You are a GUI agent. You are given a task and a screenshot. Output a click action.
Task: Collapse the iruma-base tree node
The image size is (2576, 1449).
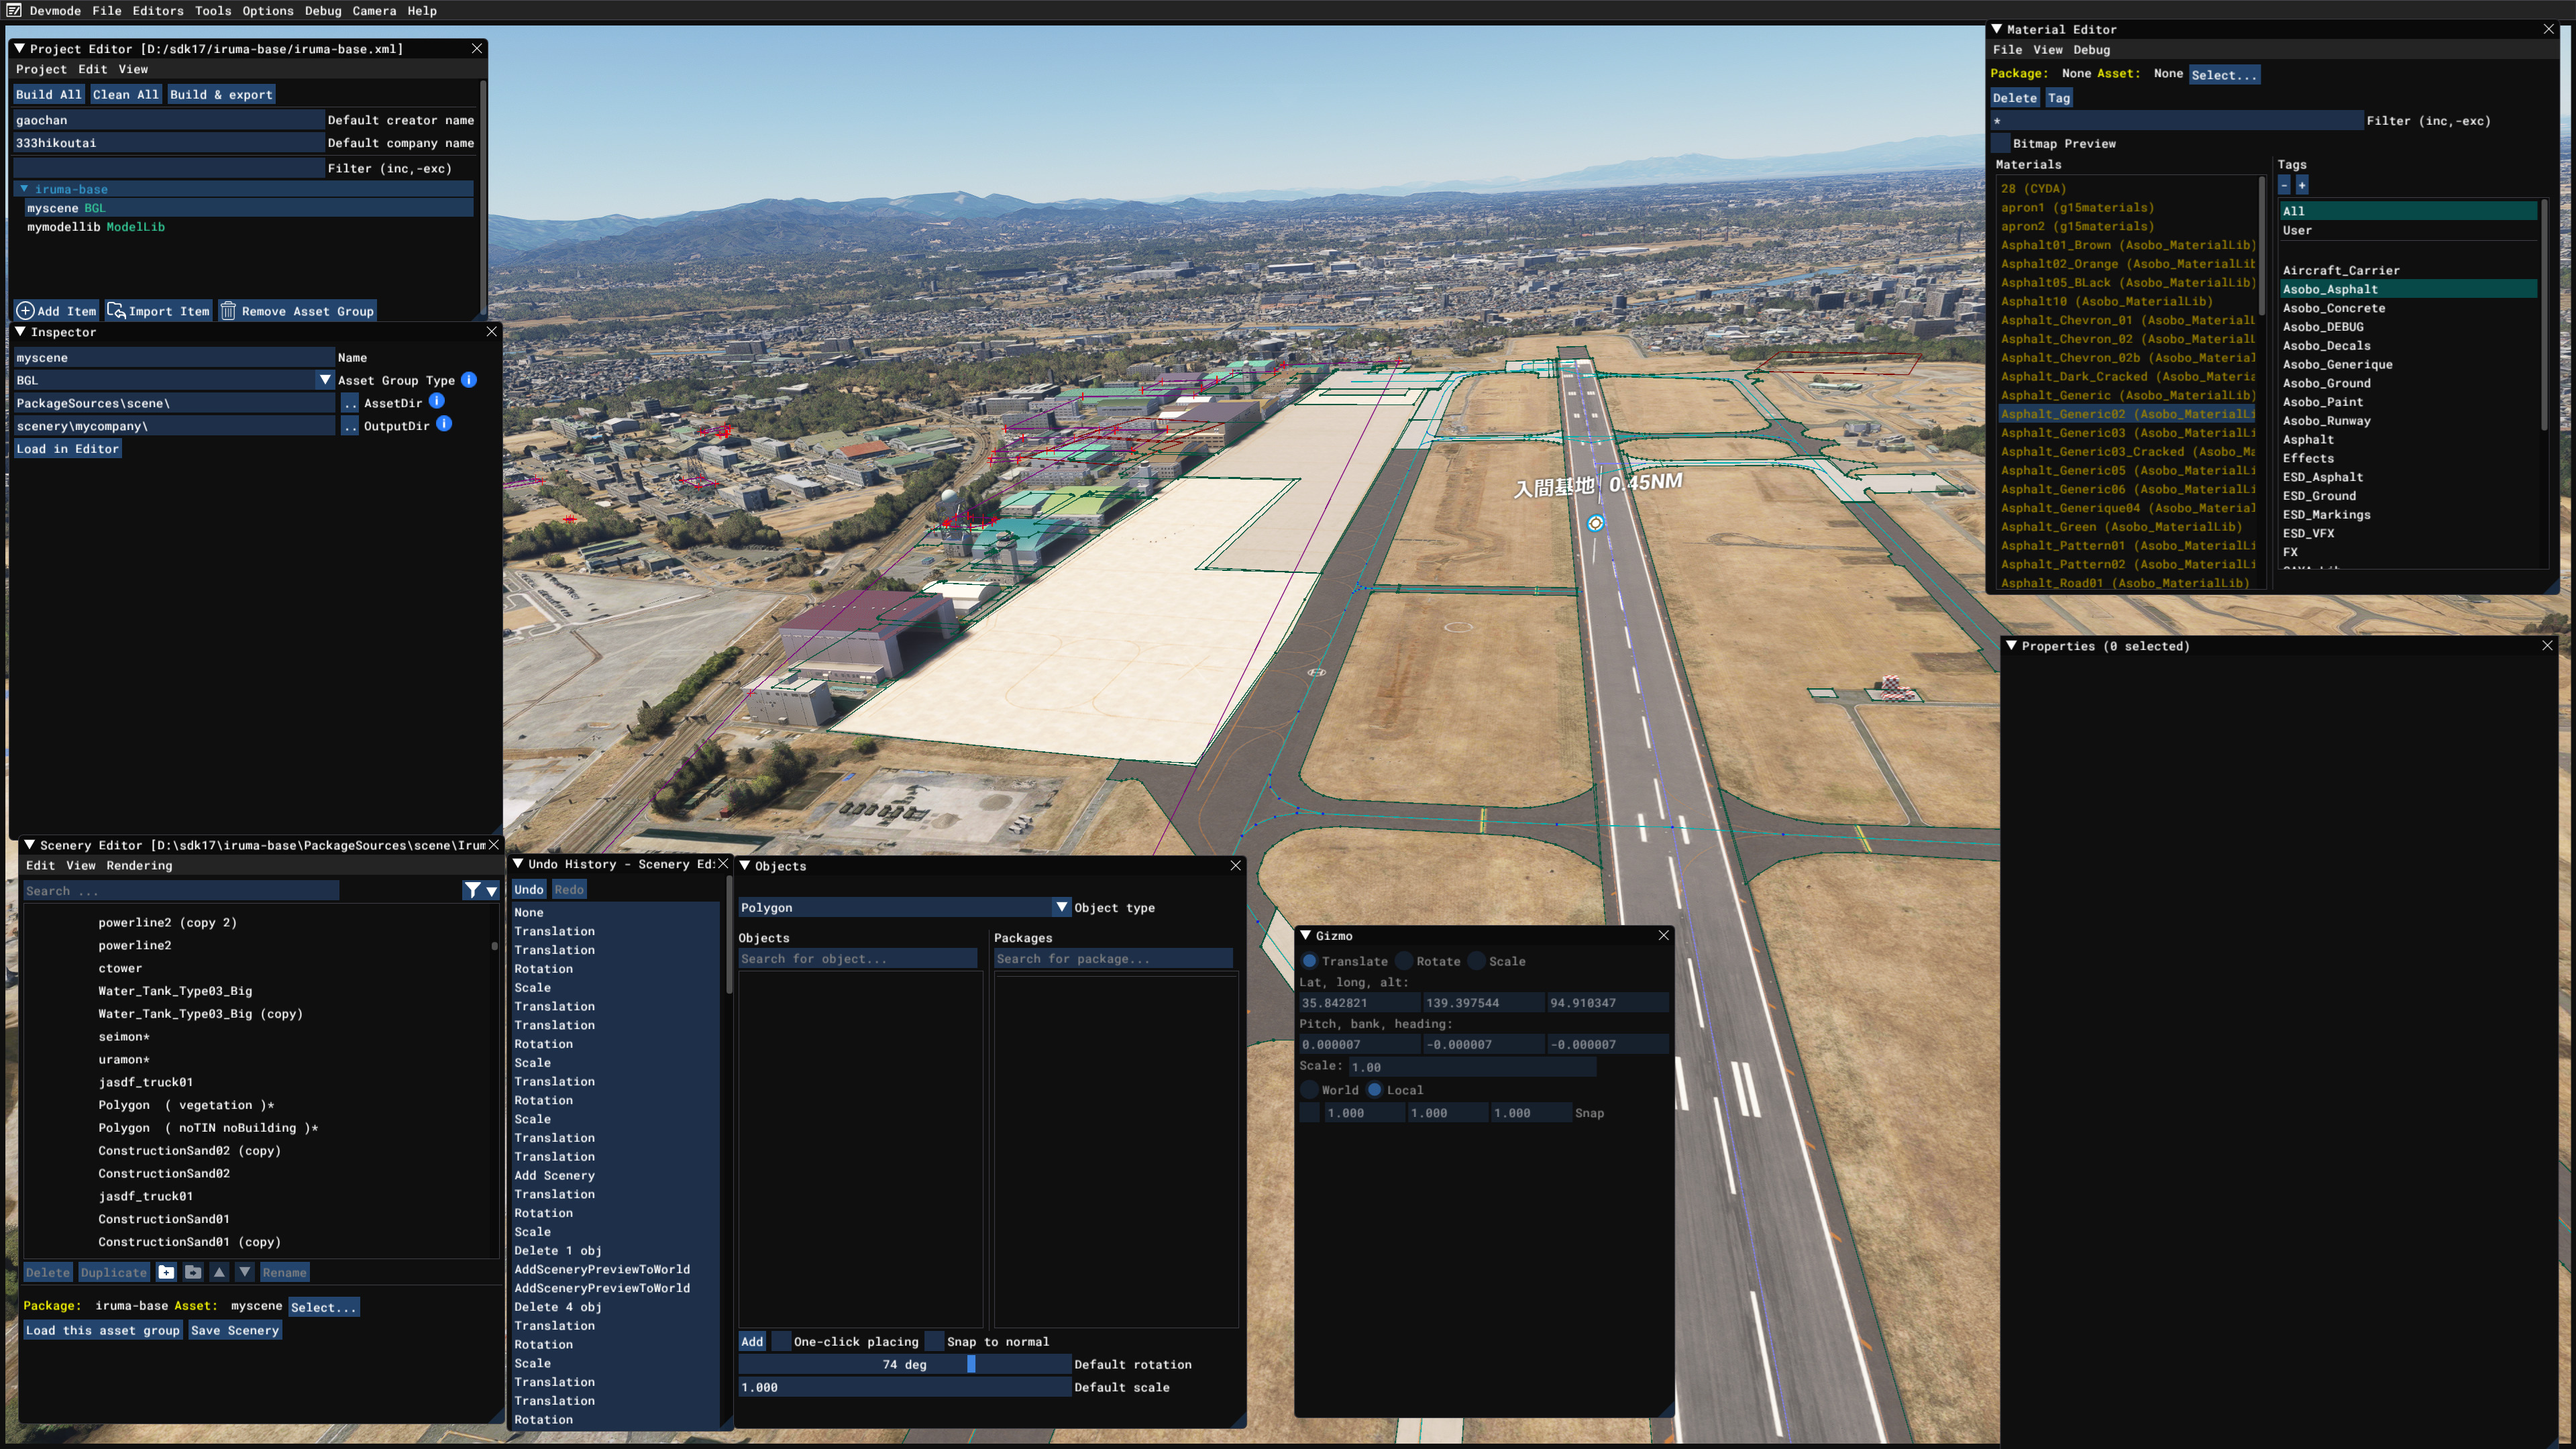24,189
